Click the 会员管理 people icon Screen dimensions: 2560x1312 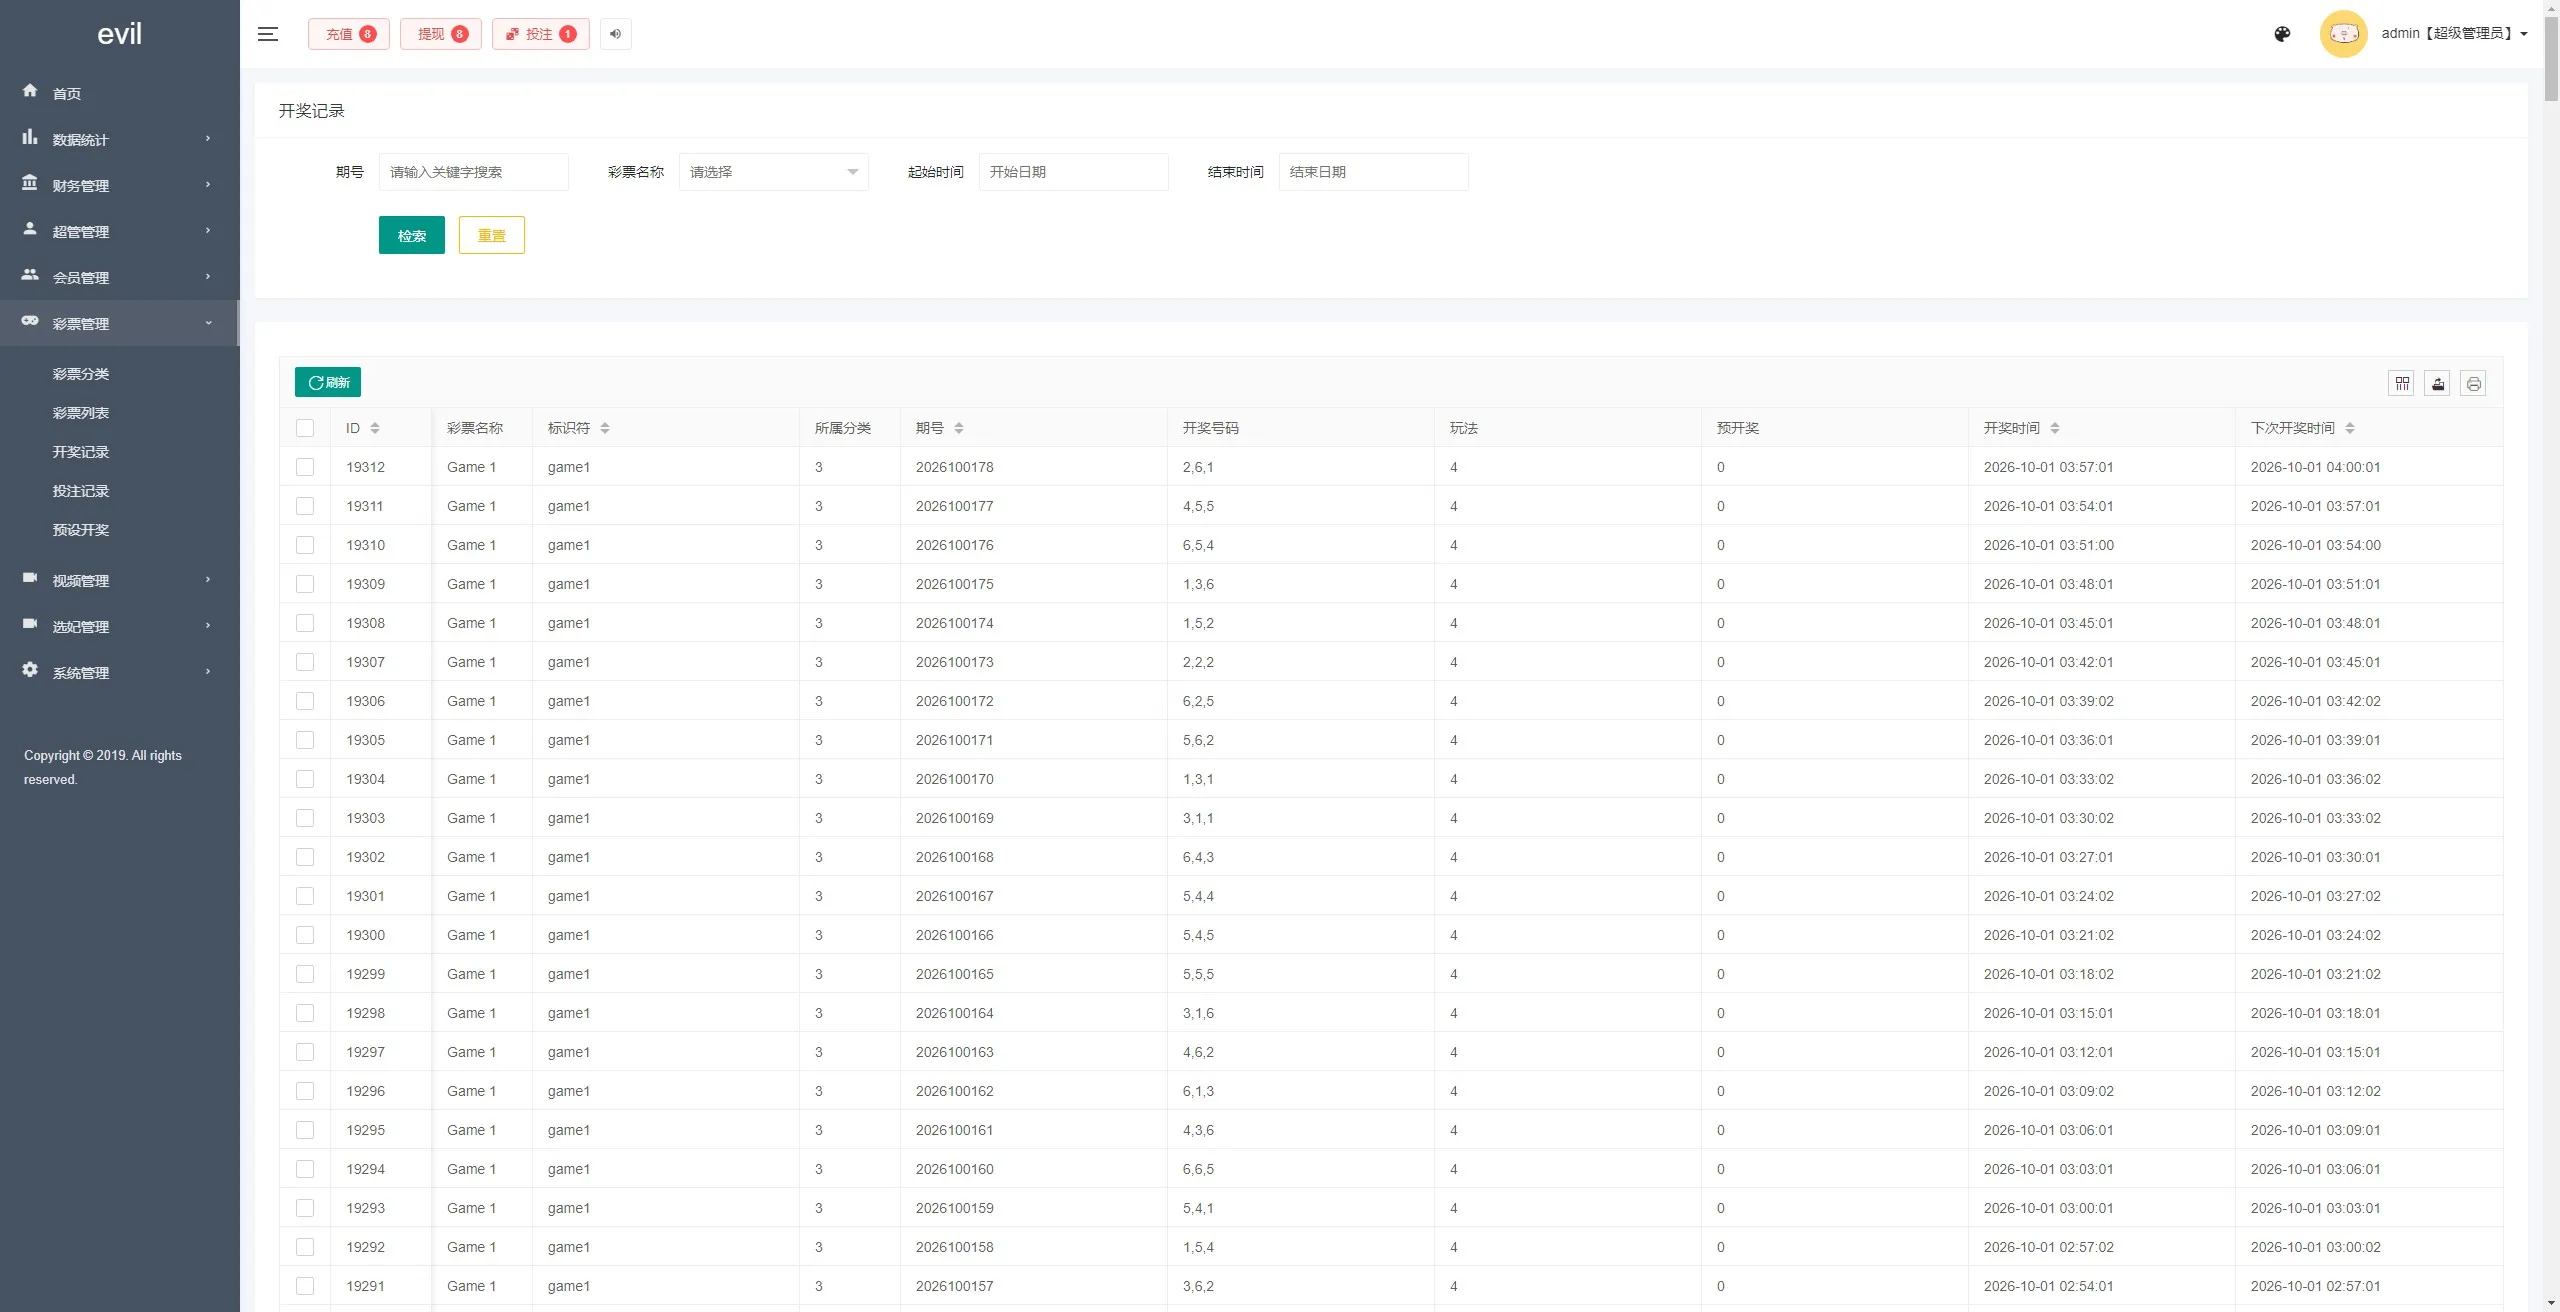tap(30, 275)
